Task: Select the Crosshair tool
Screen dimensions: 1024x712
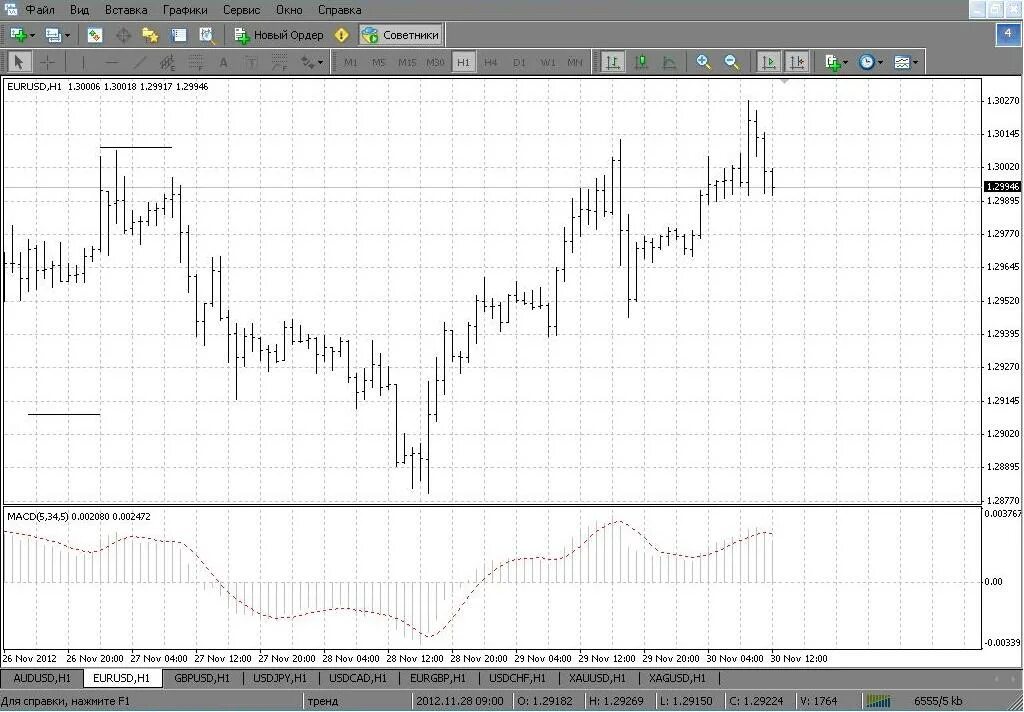Action: click(48, 63)
